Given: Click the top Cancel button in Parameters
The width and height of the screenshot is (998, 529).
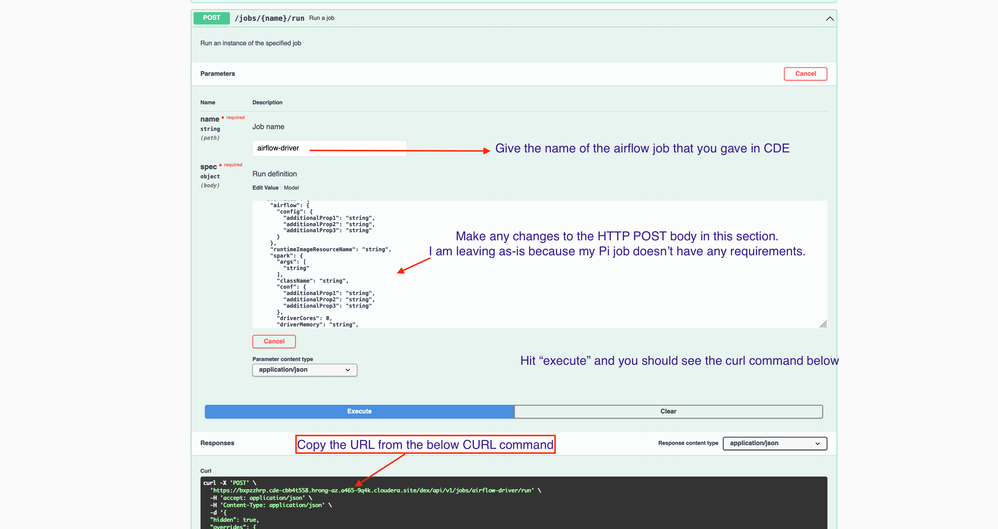Looking at the screenshot, I should [805, 74].
